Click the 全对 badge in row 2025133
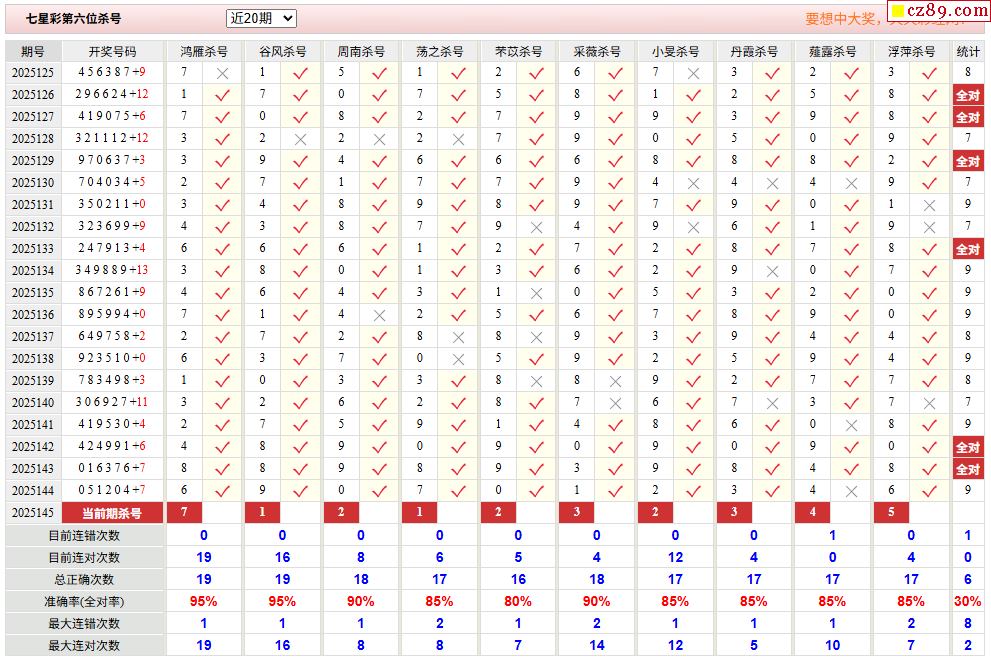The width and height of the screenshot is (991, 660). (968, 249)
